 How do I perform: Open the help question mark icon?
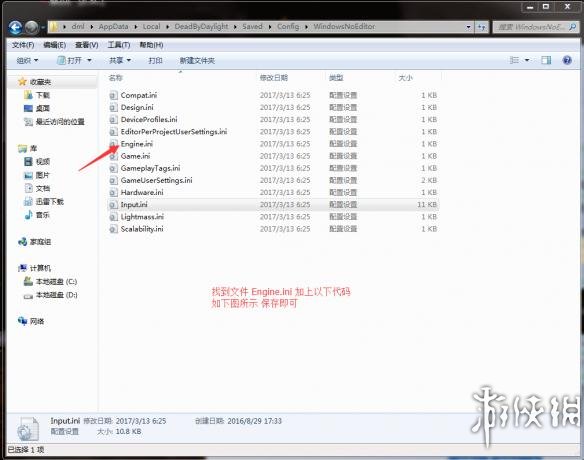tap(567, 60)
